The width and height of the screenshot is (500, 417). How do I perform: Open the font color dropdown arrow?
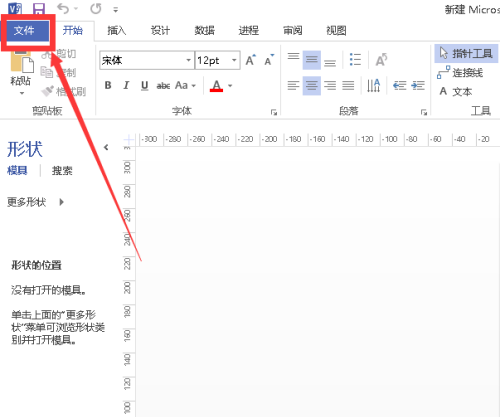pos(230,86)
